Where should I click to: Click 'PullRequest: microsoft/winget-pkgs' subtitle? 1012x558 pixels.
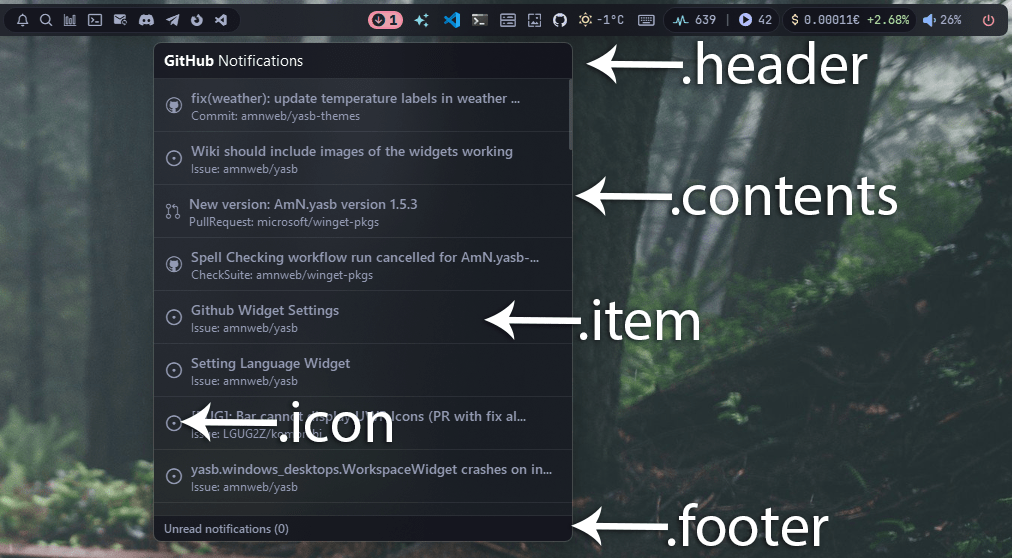click(x=284, y=222)
